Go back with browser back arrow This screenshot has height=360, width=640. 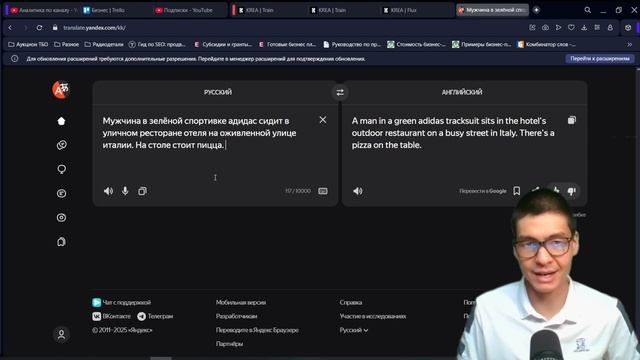(10, 28)
